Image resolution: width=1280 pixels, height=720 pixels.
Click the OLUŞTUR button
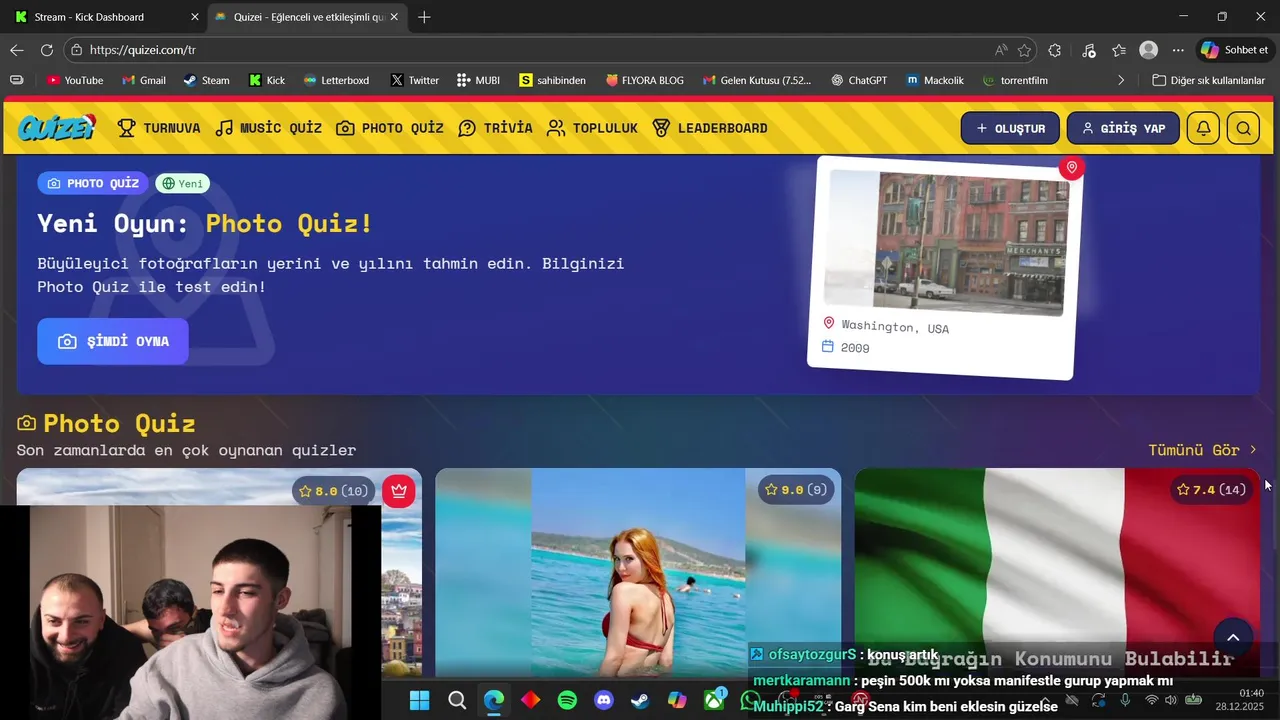1010,128
